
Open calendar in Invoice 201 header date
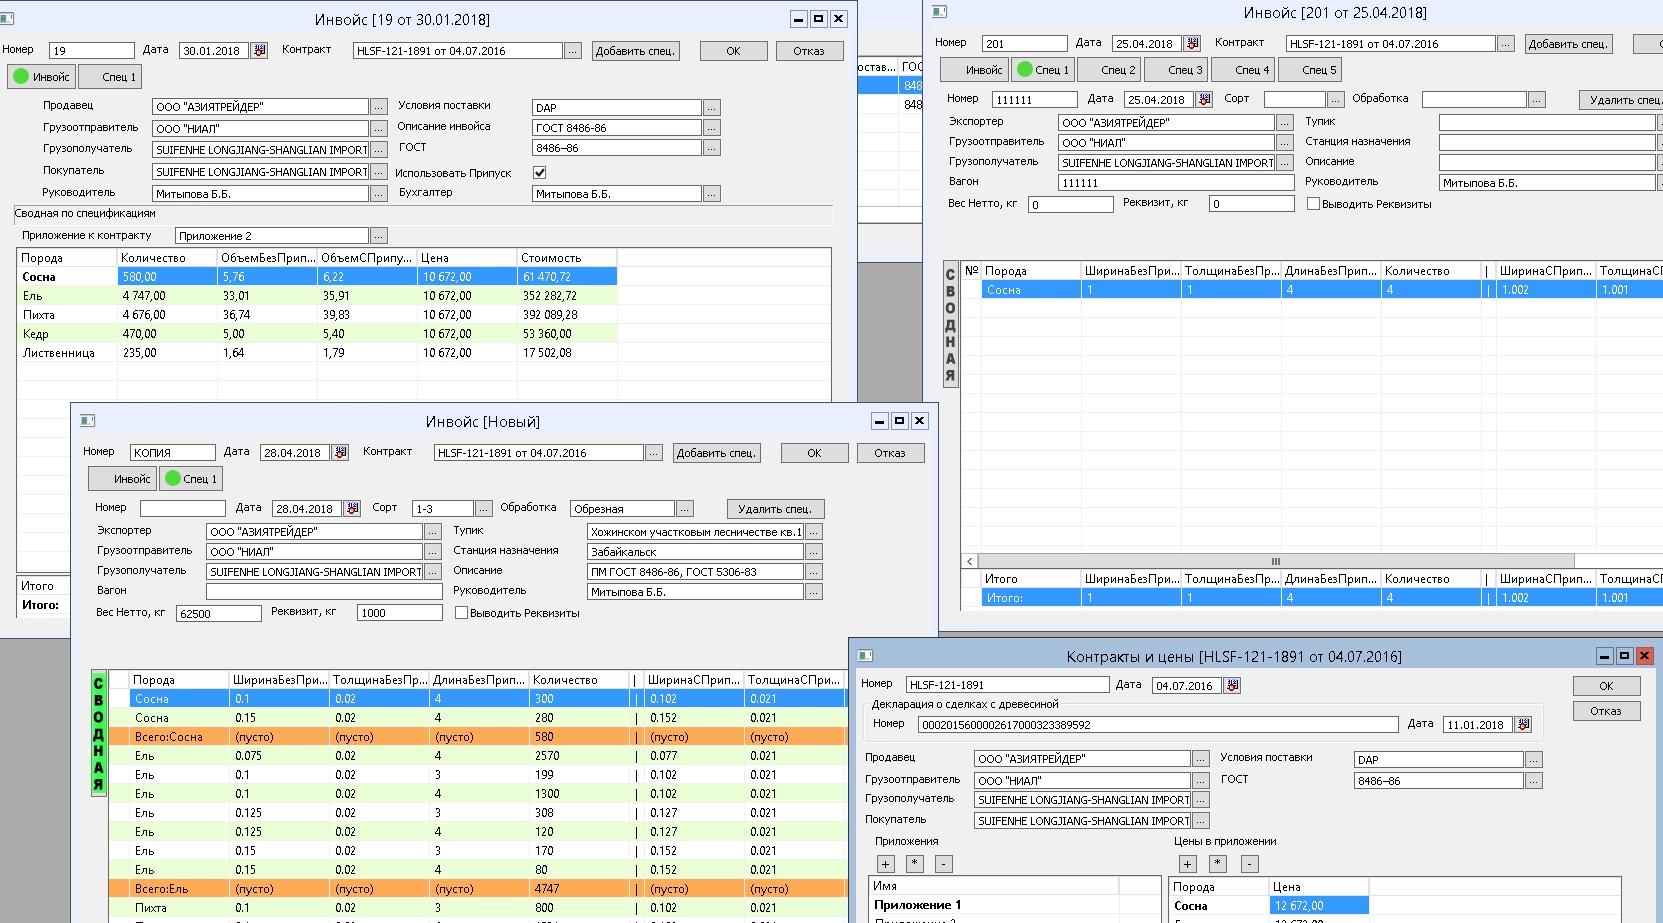click(1192, 44)
